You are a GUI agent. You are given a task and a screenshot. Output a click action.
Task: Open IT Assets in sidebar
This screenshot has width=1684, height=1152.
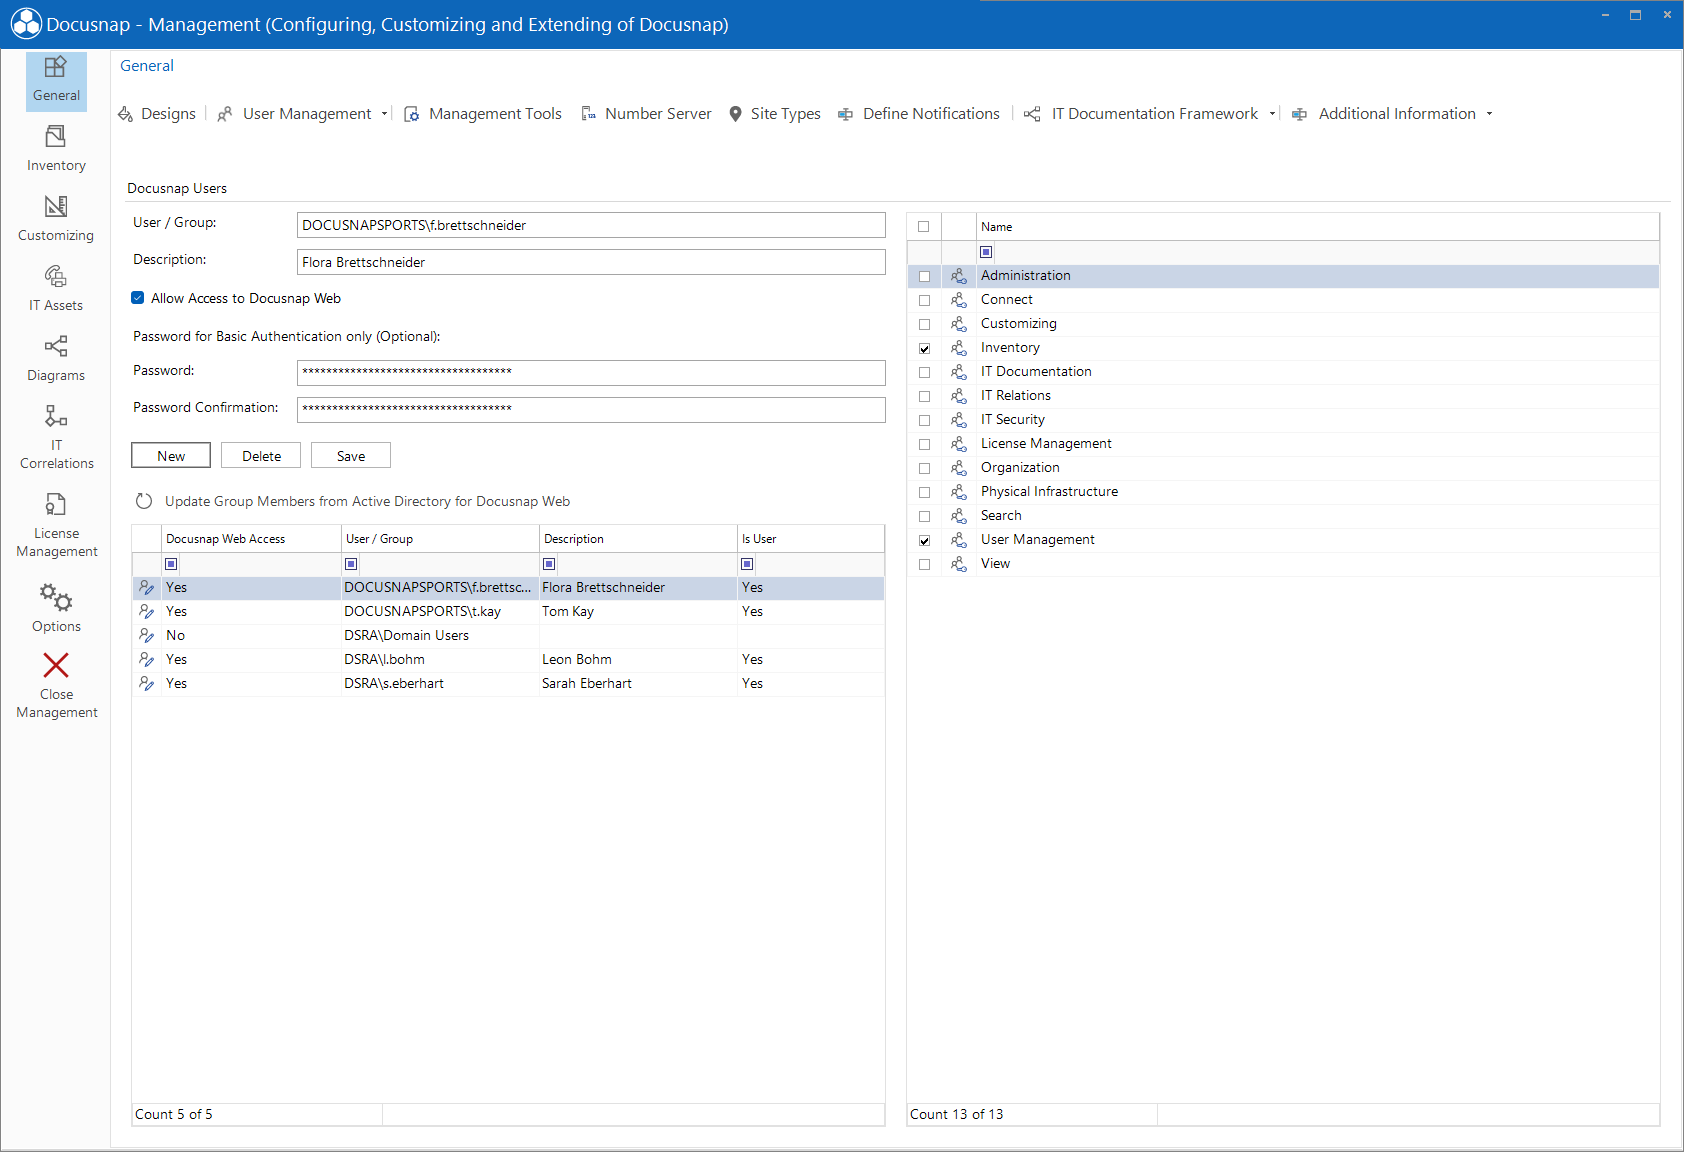pos(56,289)
